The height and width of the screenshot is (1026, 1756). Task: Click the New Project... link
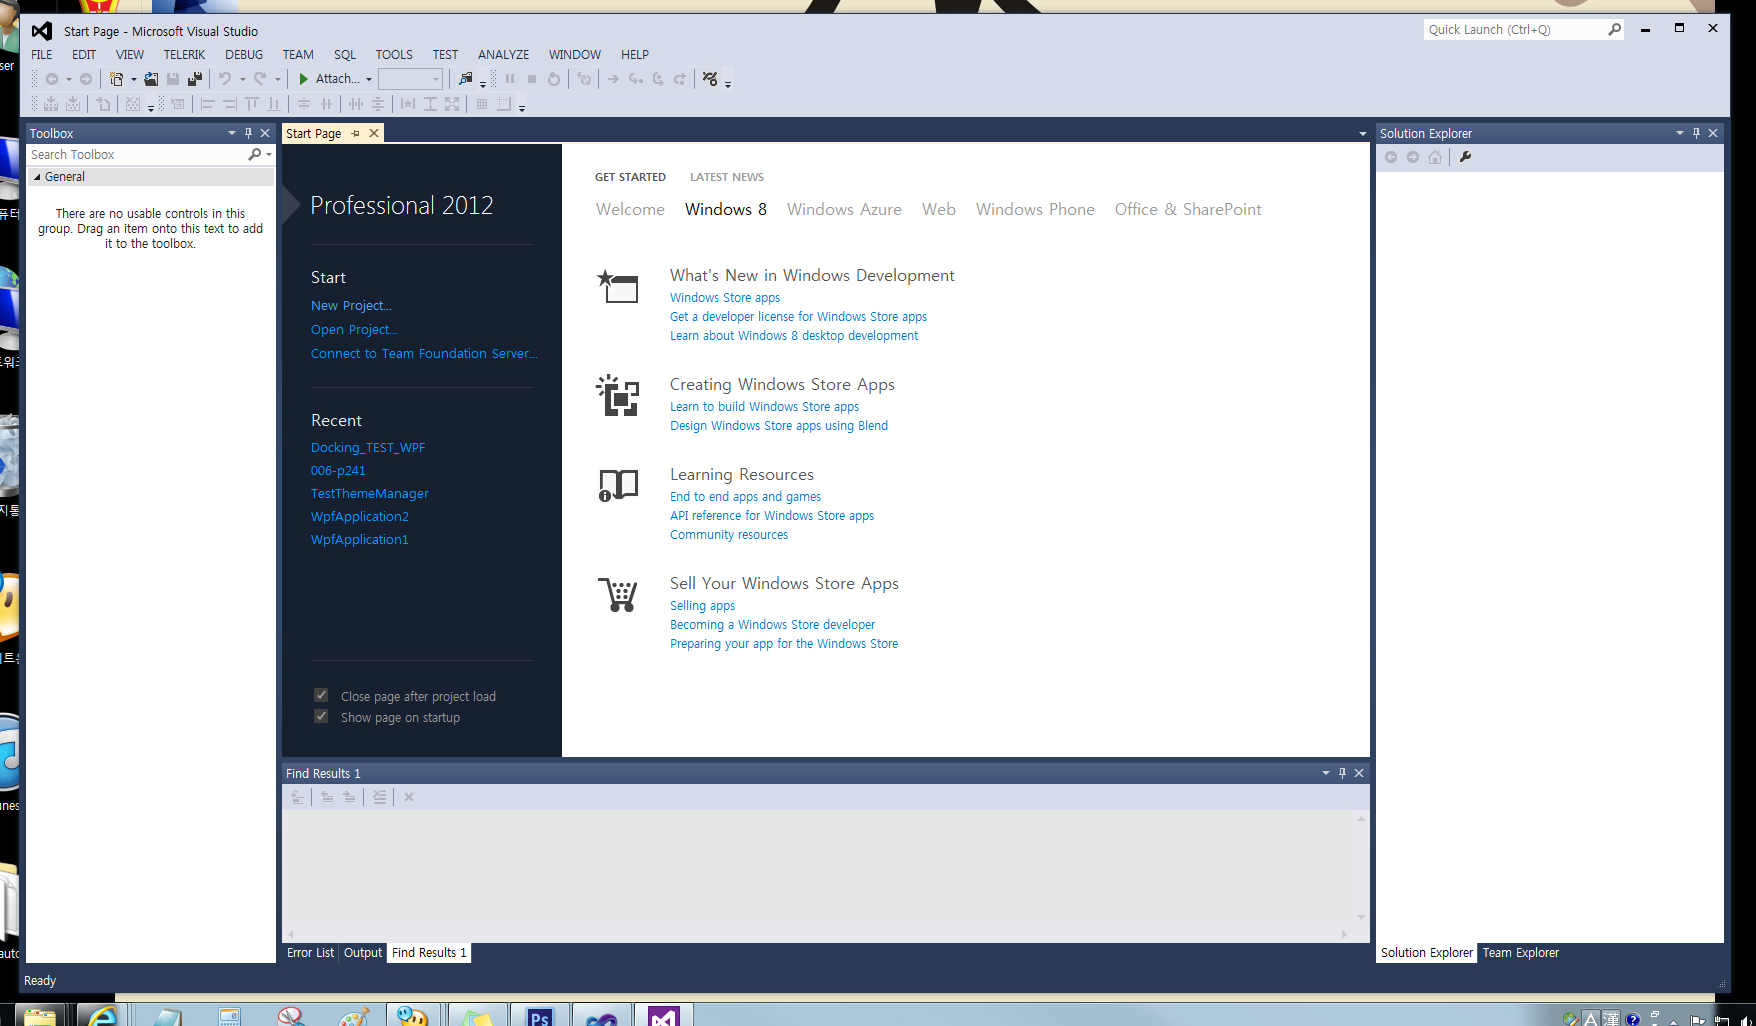351,306
